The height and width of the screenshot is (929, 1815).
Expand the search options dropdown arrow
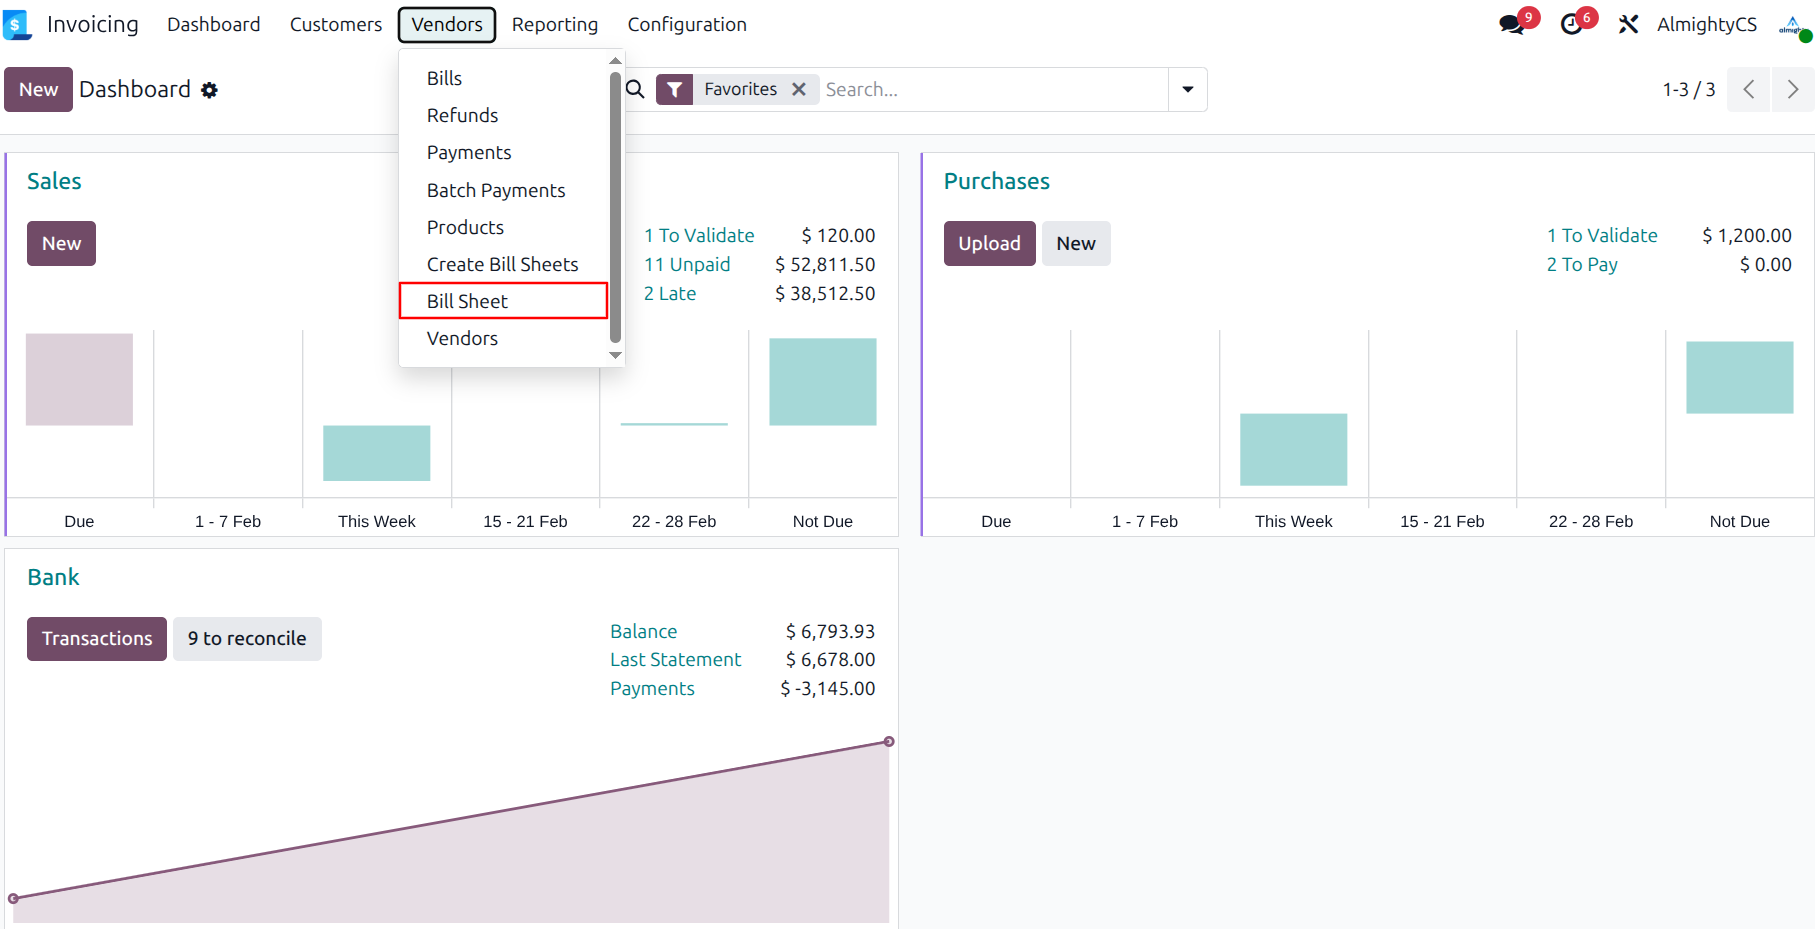tap(1187, 90)
